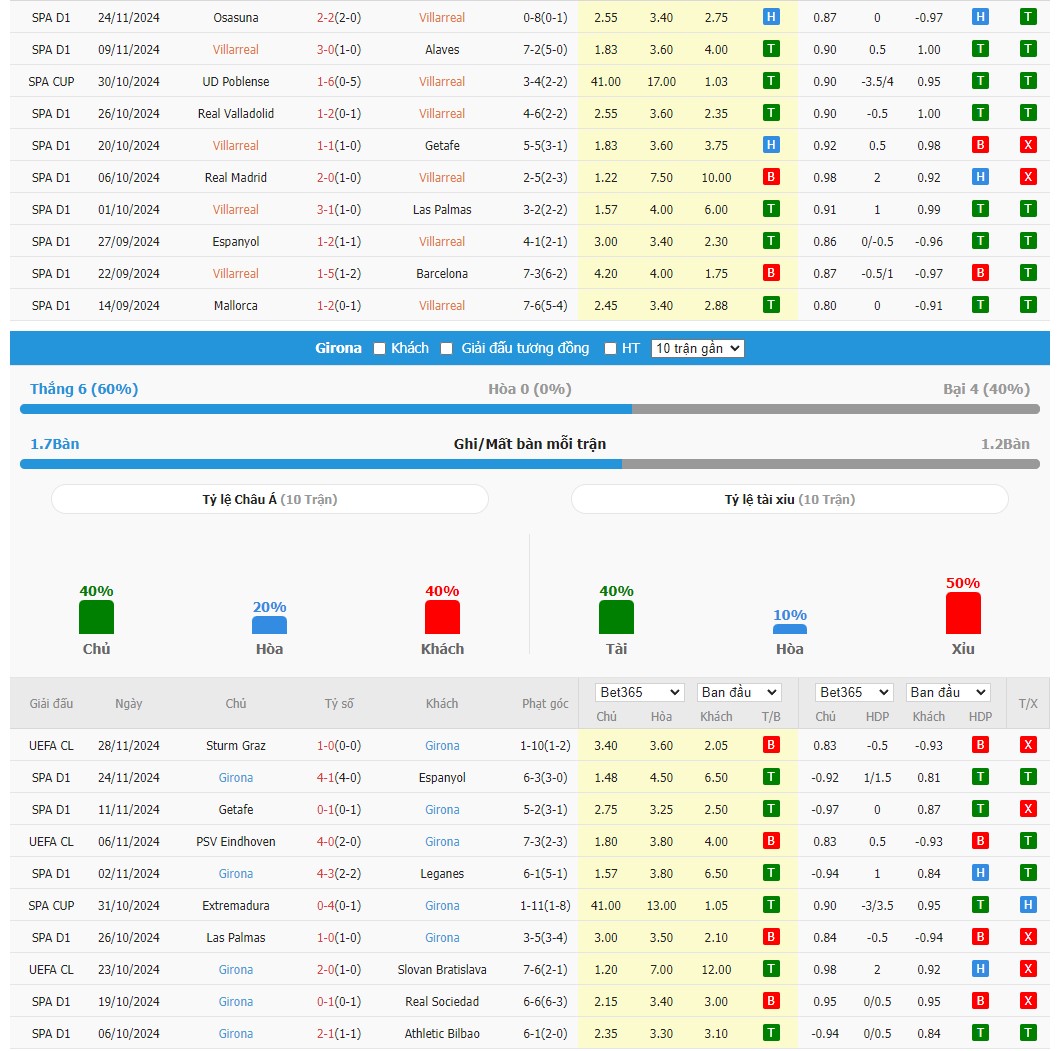Click the X badge in Real Sociedad row
Image resolution: width=1059 pixels, height=1051 pixels.
(1028, 1001)
